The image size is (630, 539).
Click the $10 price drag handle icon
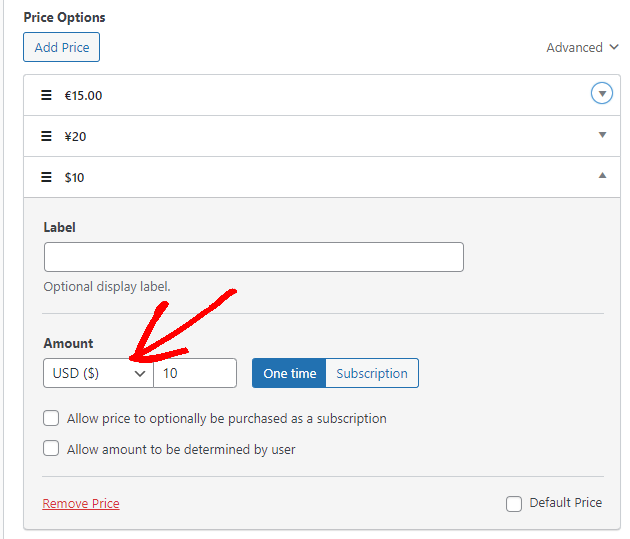[x=46, y=177]
